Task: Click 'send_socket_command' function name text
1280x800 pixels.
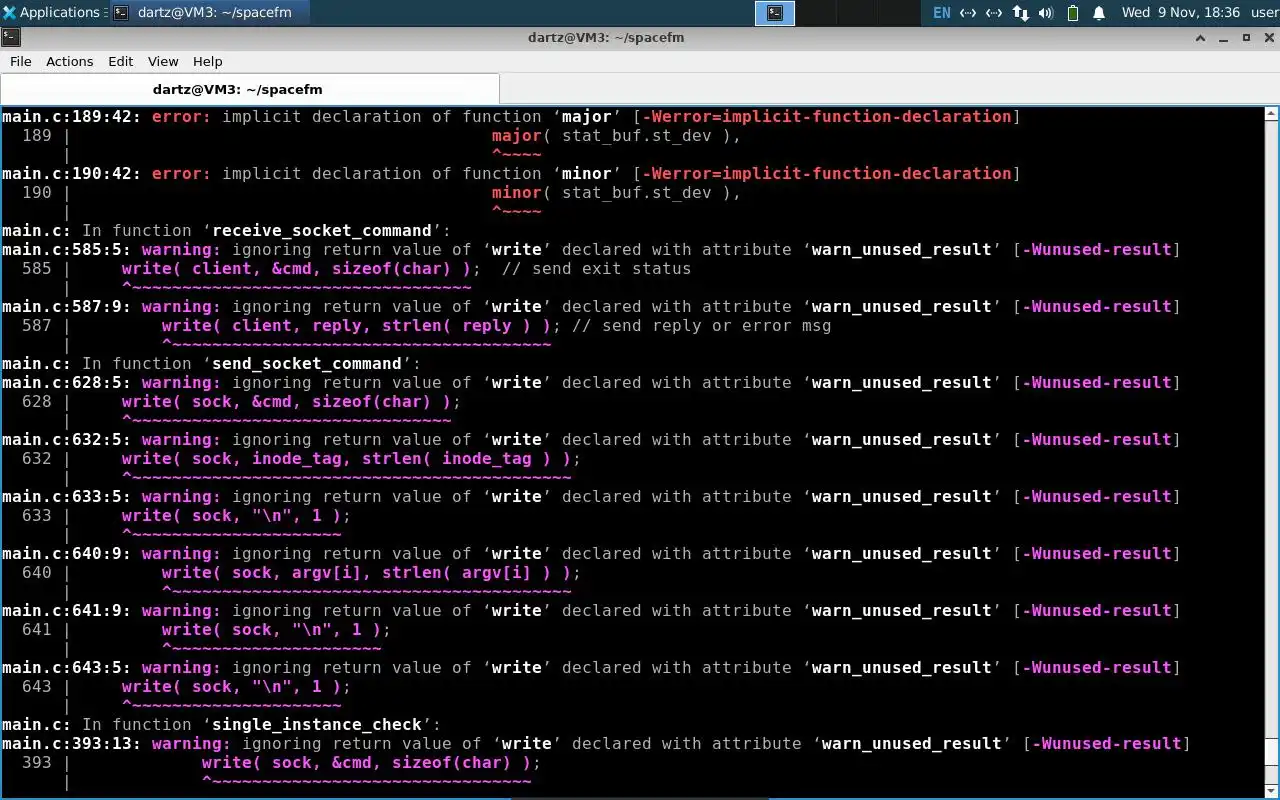Action: pos(307,364)
